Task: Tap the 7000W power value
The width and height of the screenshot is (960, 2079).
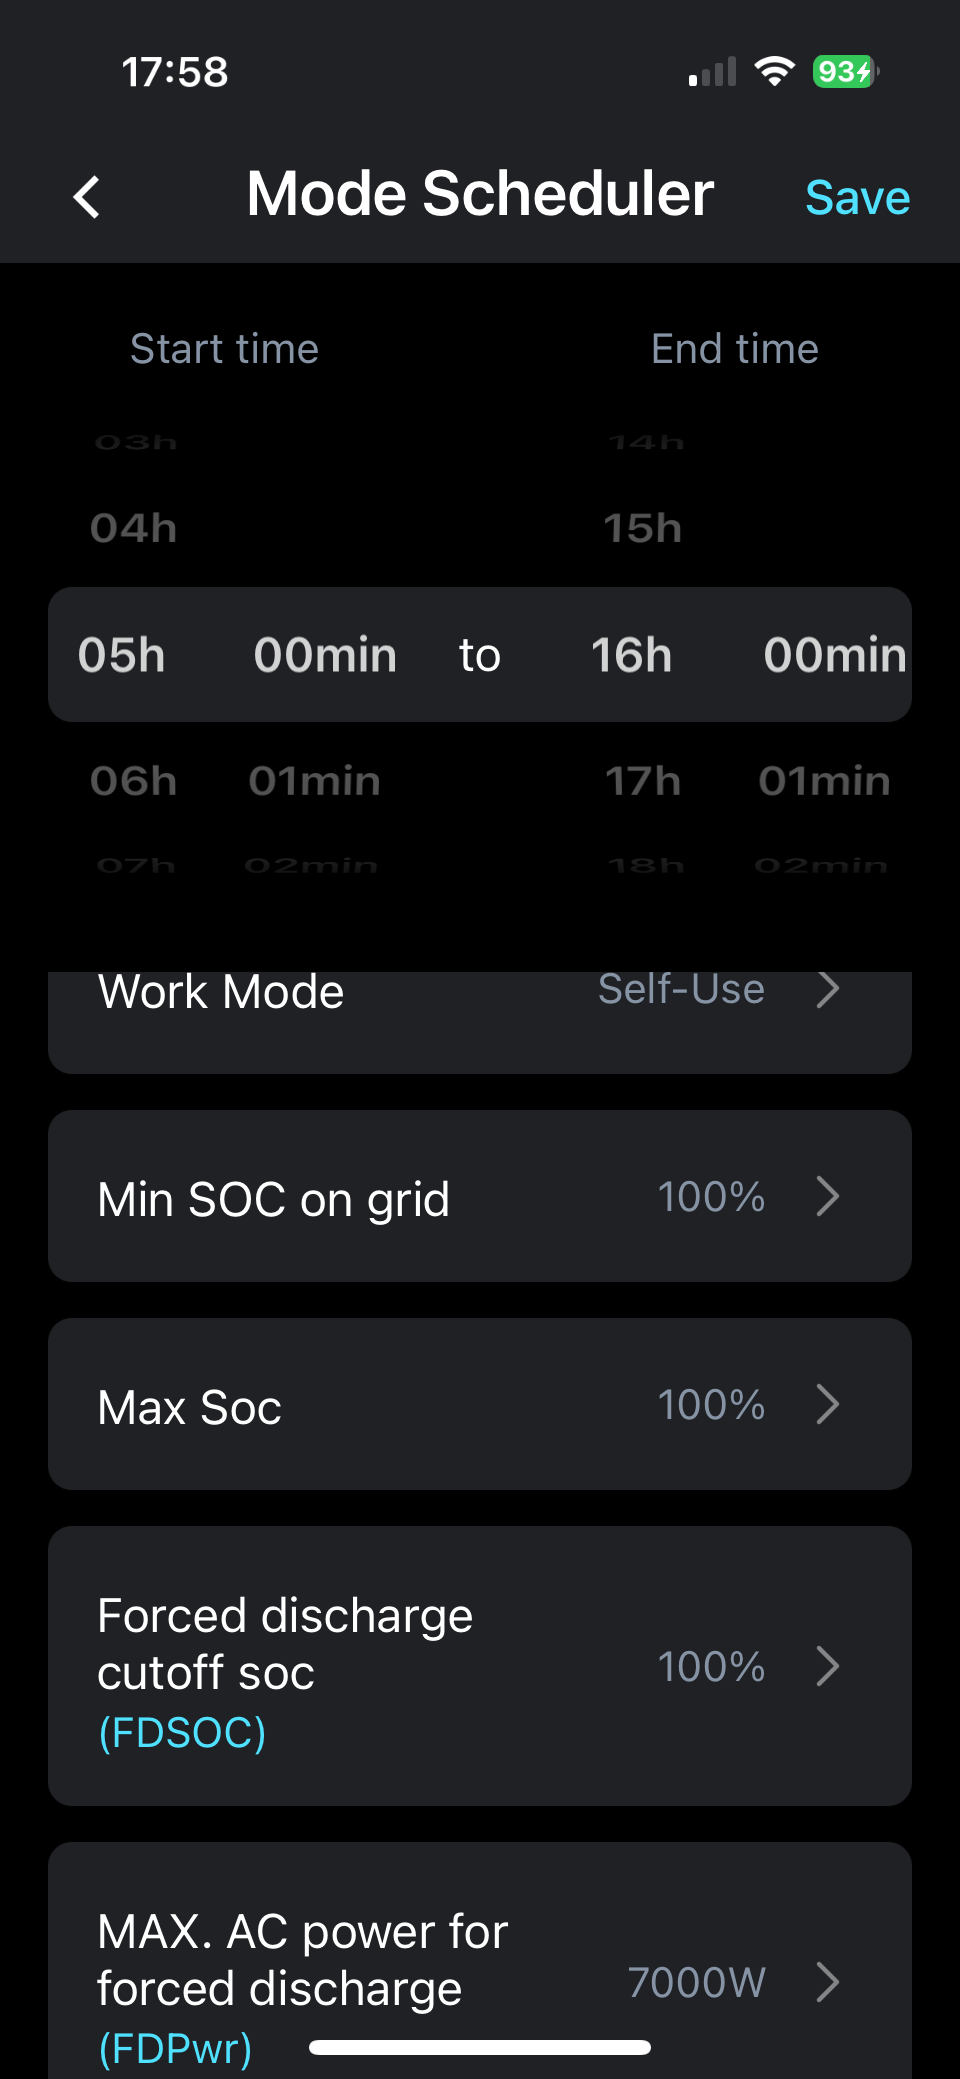Action: coord(696,1982)
